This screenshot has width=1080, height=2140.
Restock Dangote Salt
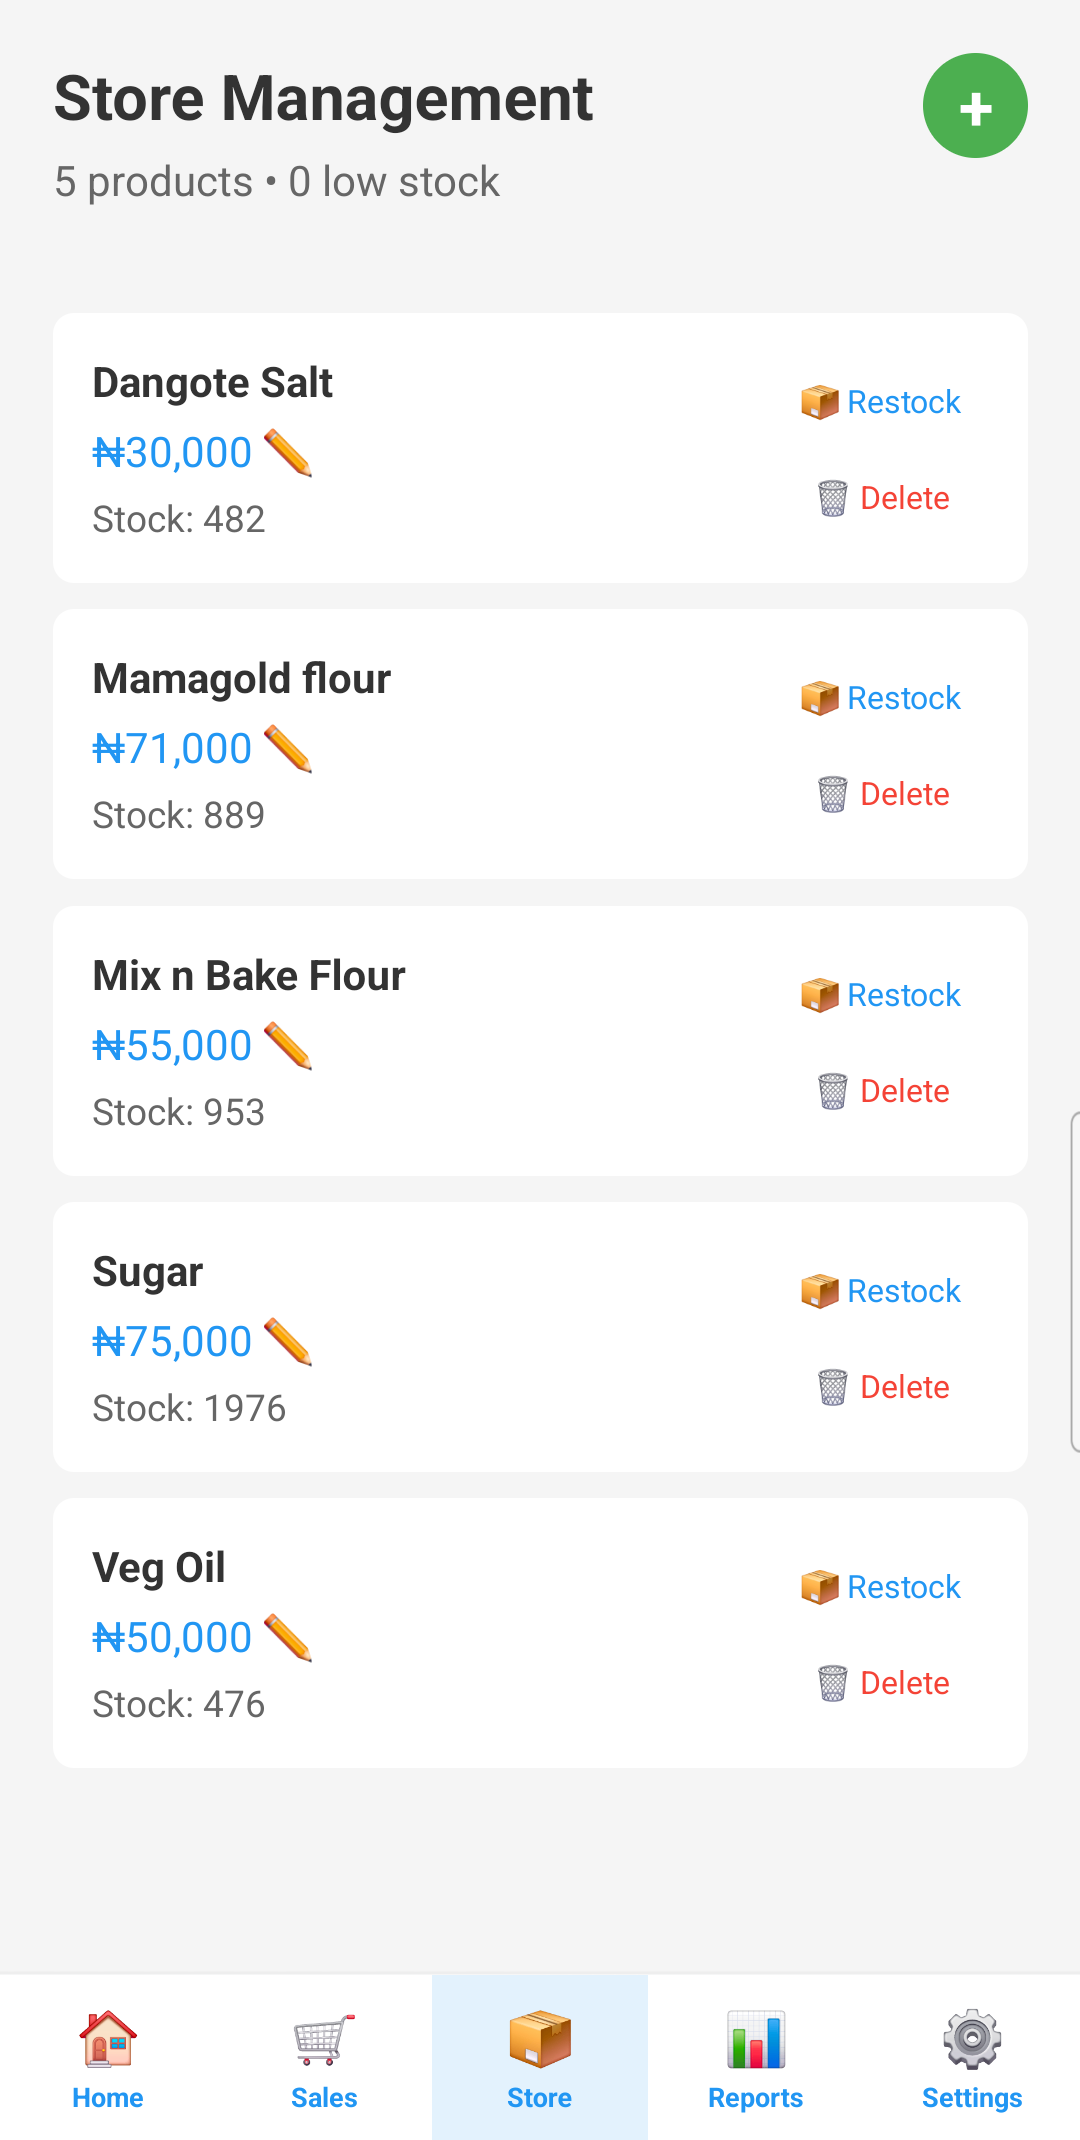(881, 402)
